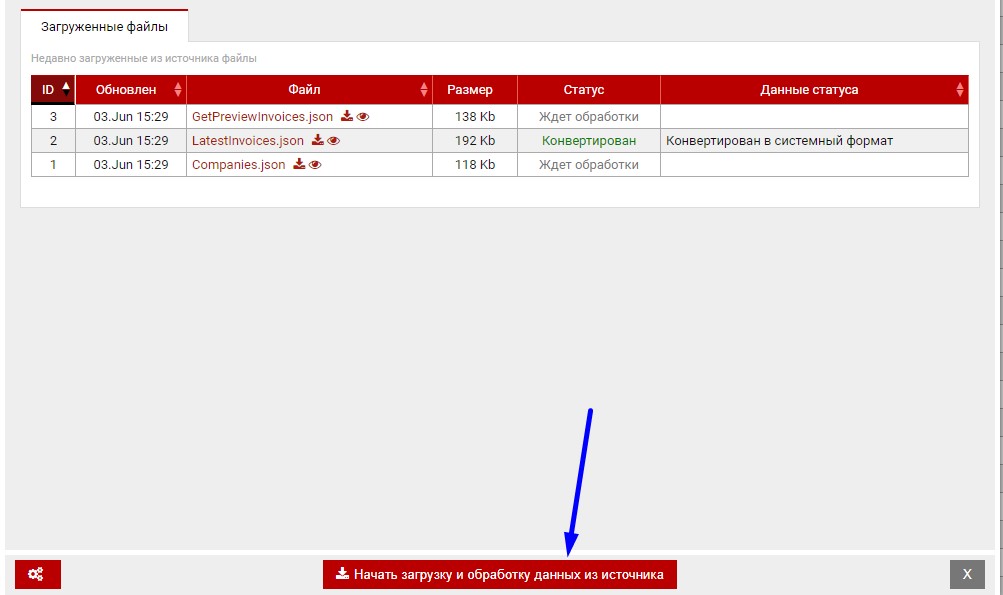
Task: Click Начать загрузку и обработку данных button
Action: click(x=499, y=574)
